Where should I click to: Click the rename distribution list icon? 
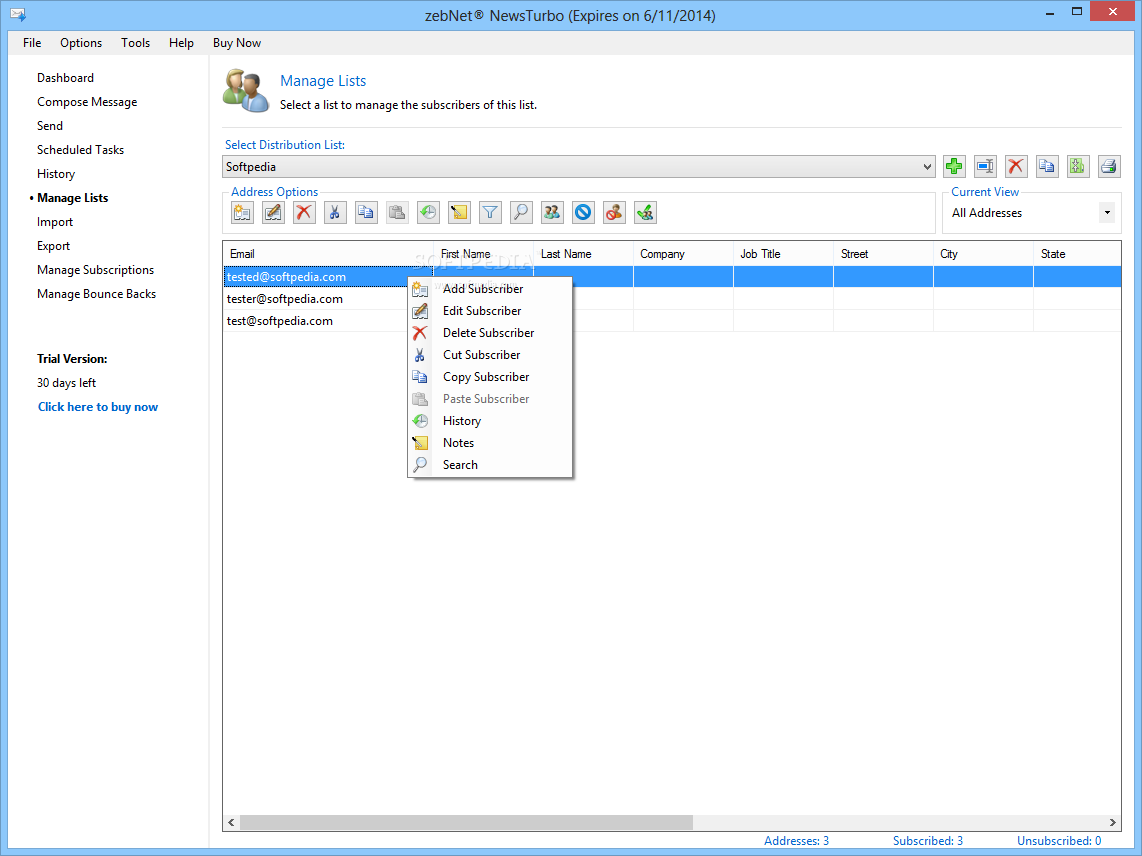point(985,166)
